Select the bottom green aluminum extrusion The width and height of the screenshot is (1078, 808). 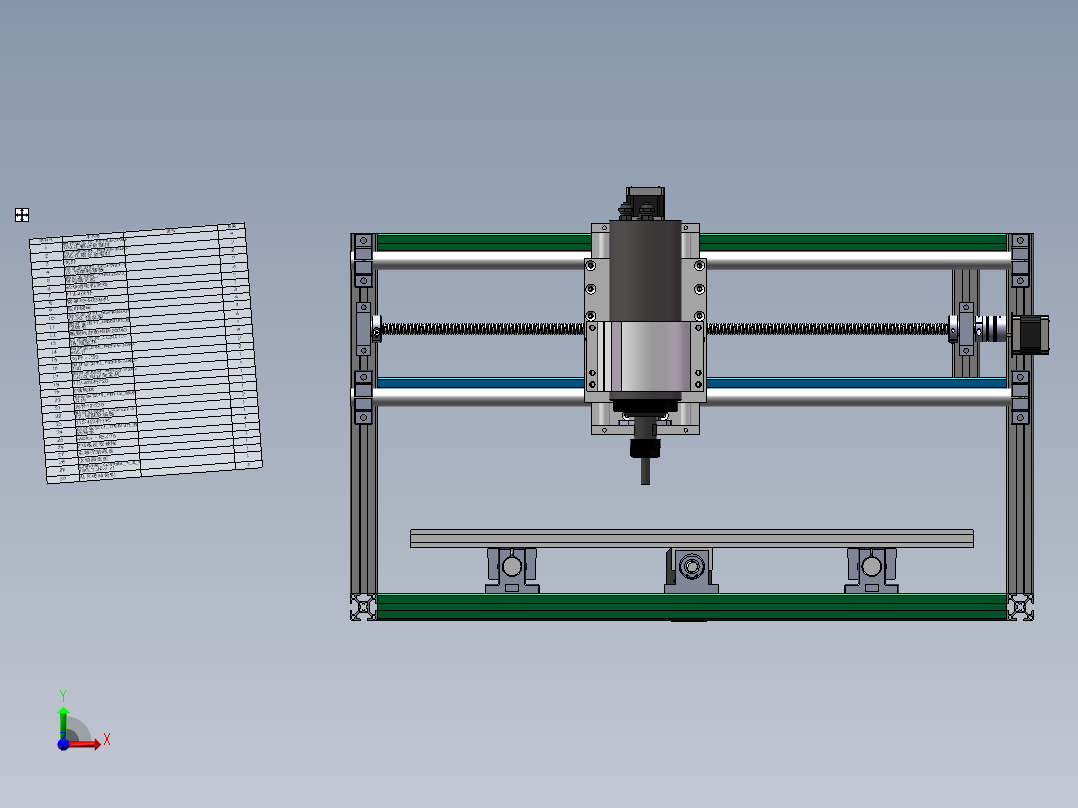692,607
